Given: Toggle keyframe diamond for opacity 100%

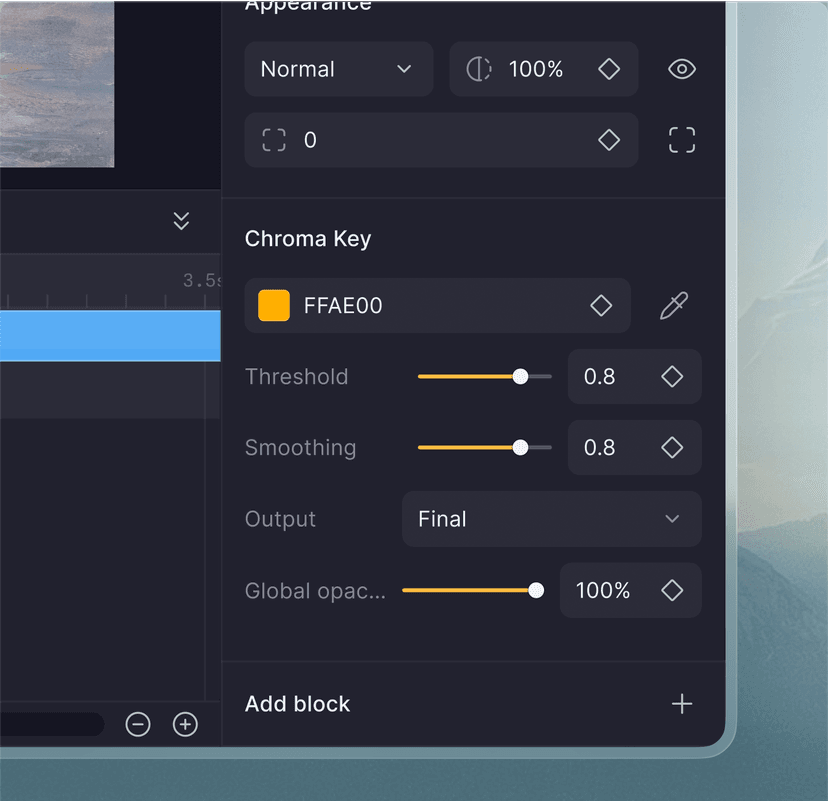Looking at the screenshot, I should click(x=609, y=69).
